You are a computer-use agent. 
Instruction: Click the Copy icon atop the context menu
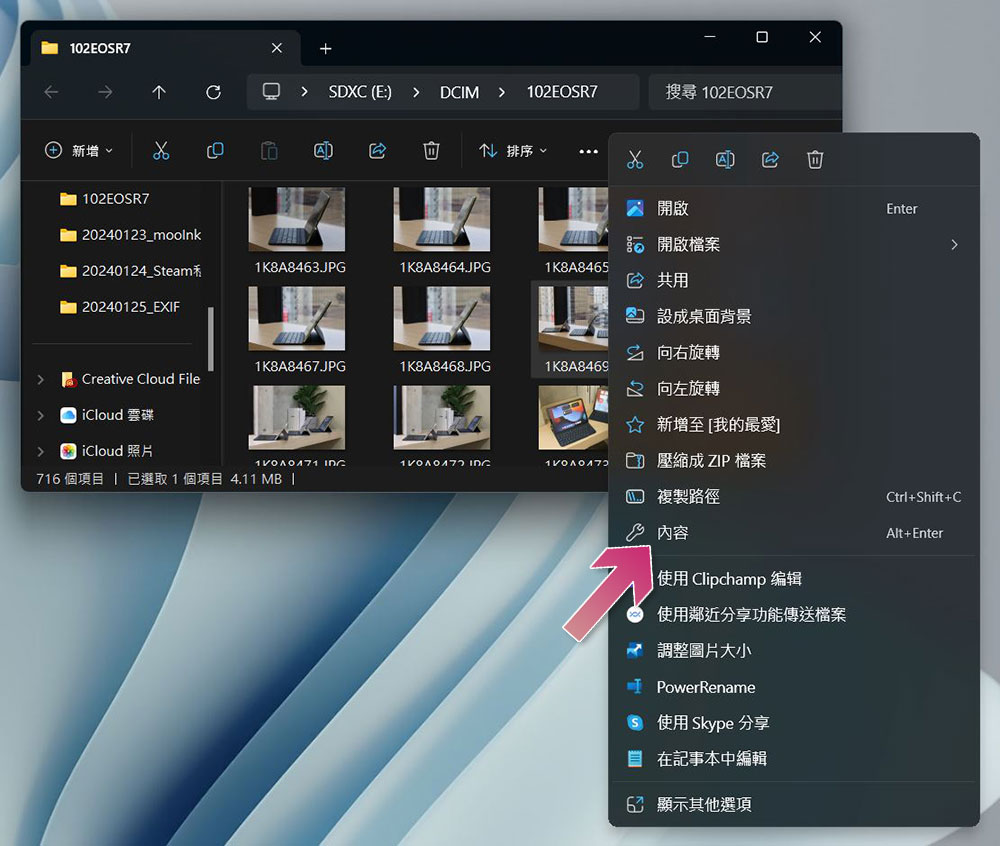point(680,159)
